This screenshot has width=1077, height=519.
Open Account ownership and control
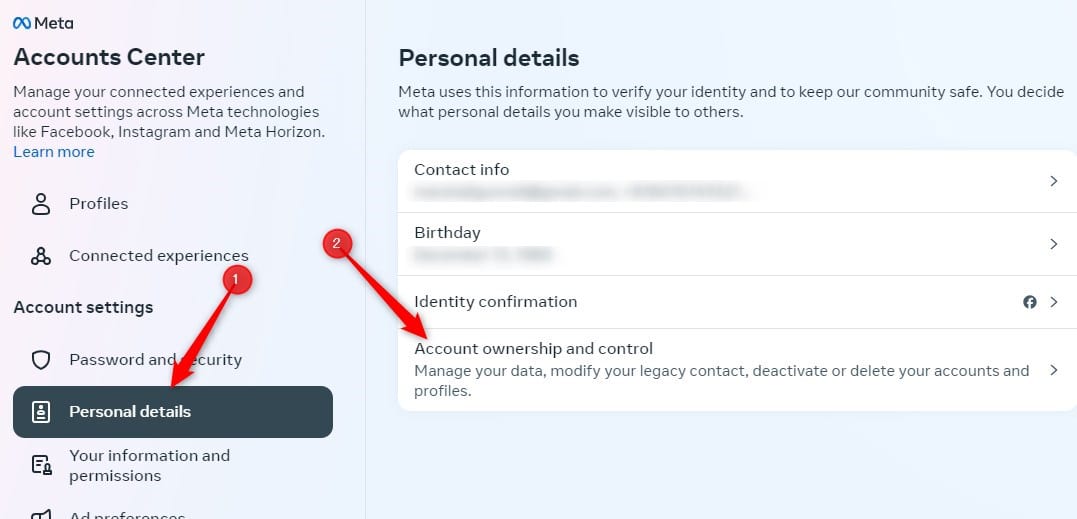[737, 369]
